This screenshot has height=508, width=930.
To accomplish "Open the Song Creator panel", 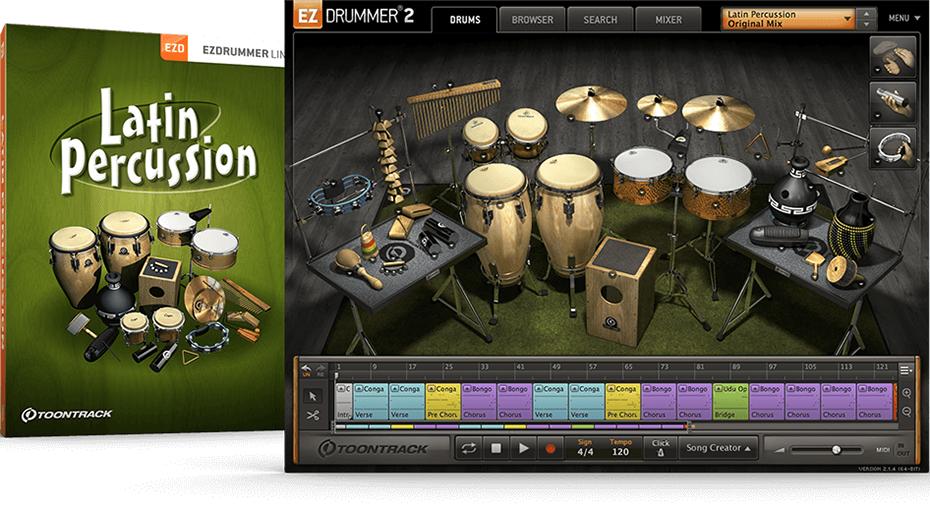I will pyautogui.click(x=719, y=448).
